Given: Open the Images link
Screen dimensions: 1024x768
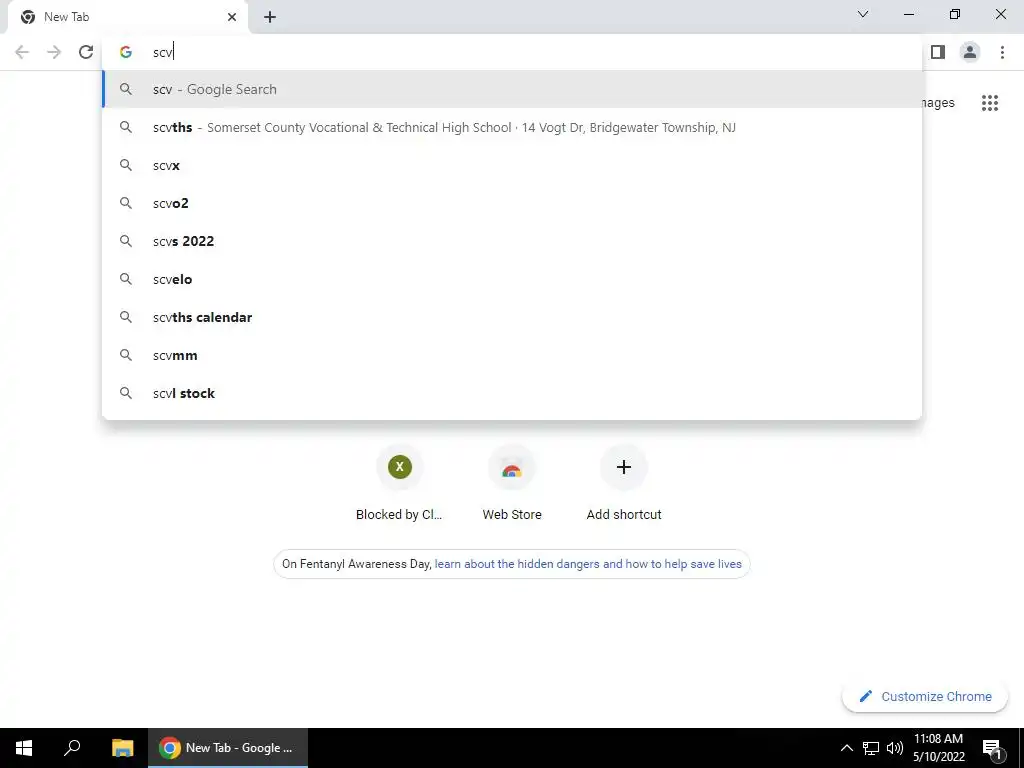Looking at the screenshot, I should [x=938, y=103].
